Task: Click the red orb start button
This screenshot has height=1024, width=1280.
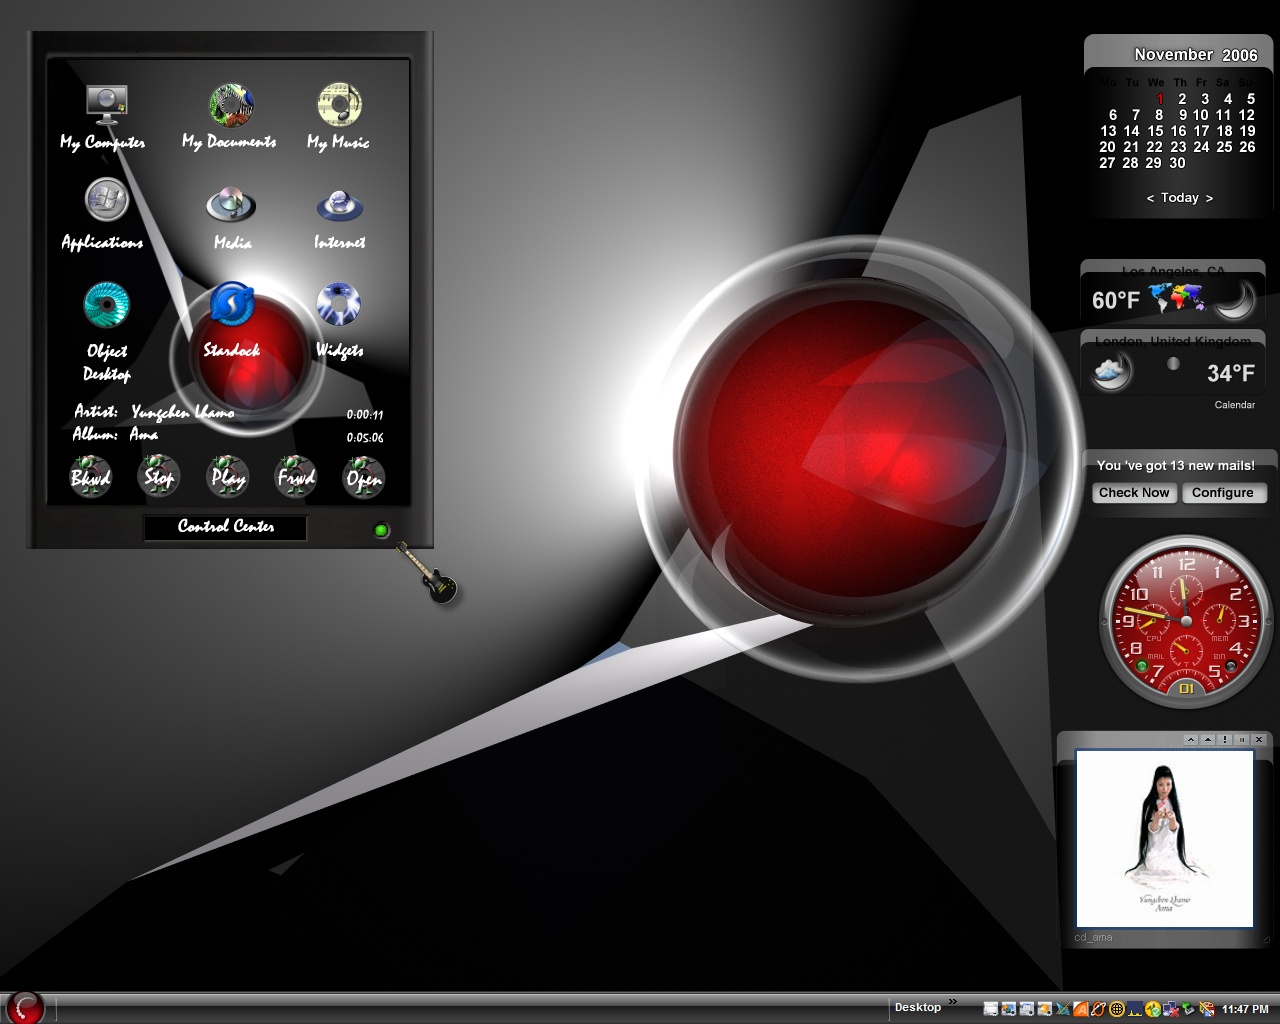Action: coord(25,1007)
